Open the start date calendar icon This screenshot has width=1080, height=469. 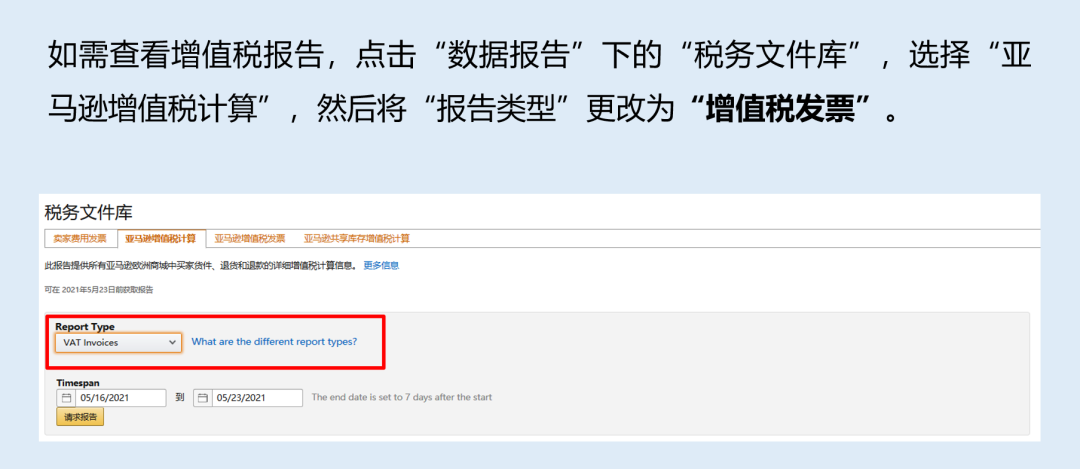click(x=66, y=398)
